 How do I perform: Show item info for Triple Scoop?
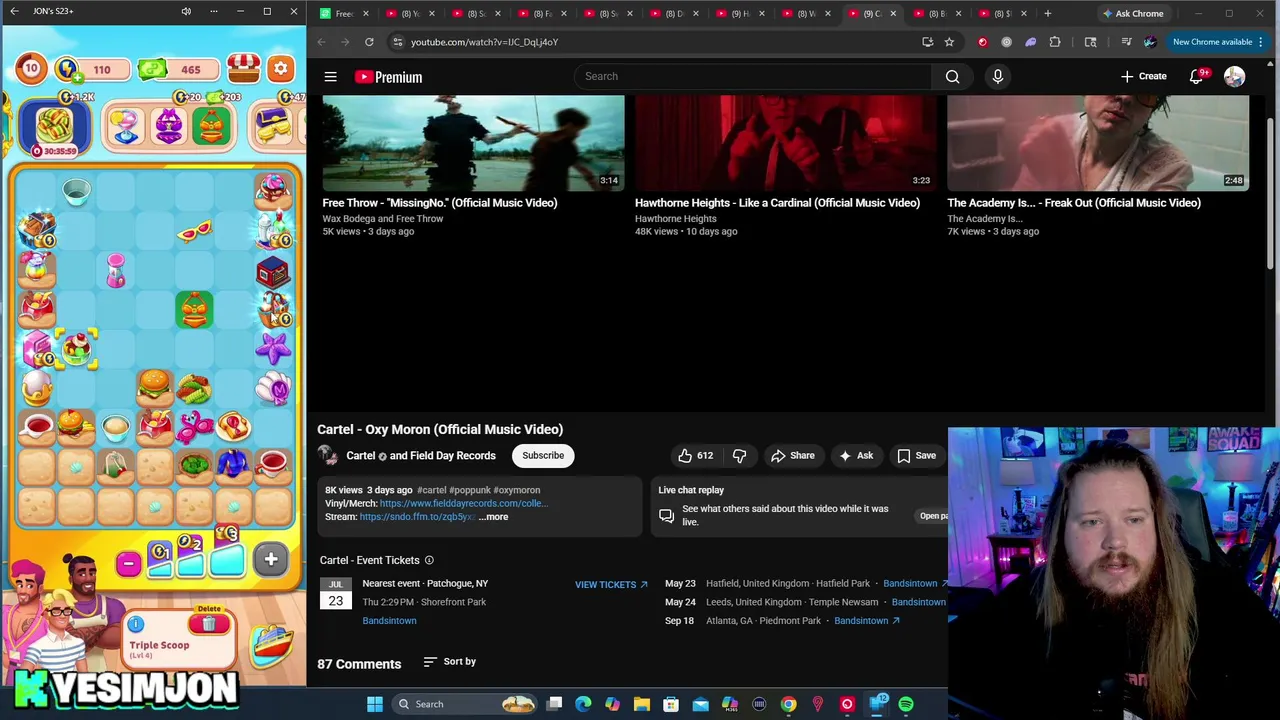135,625
